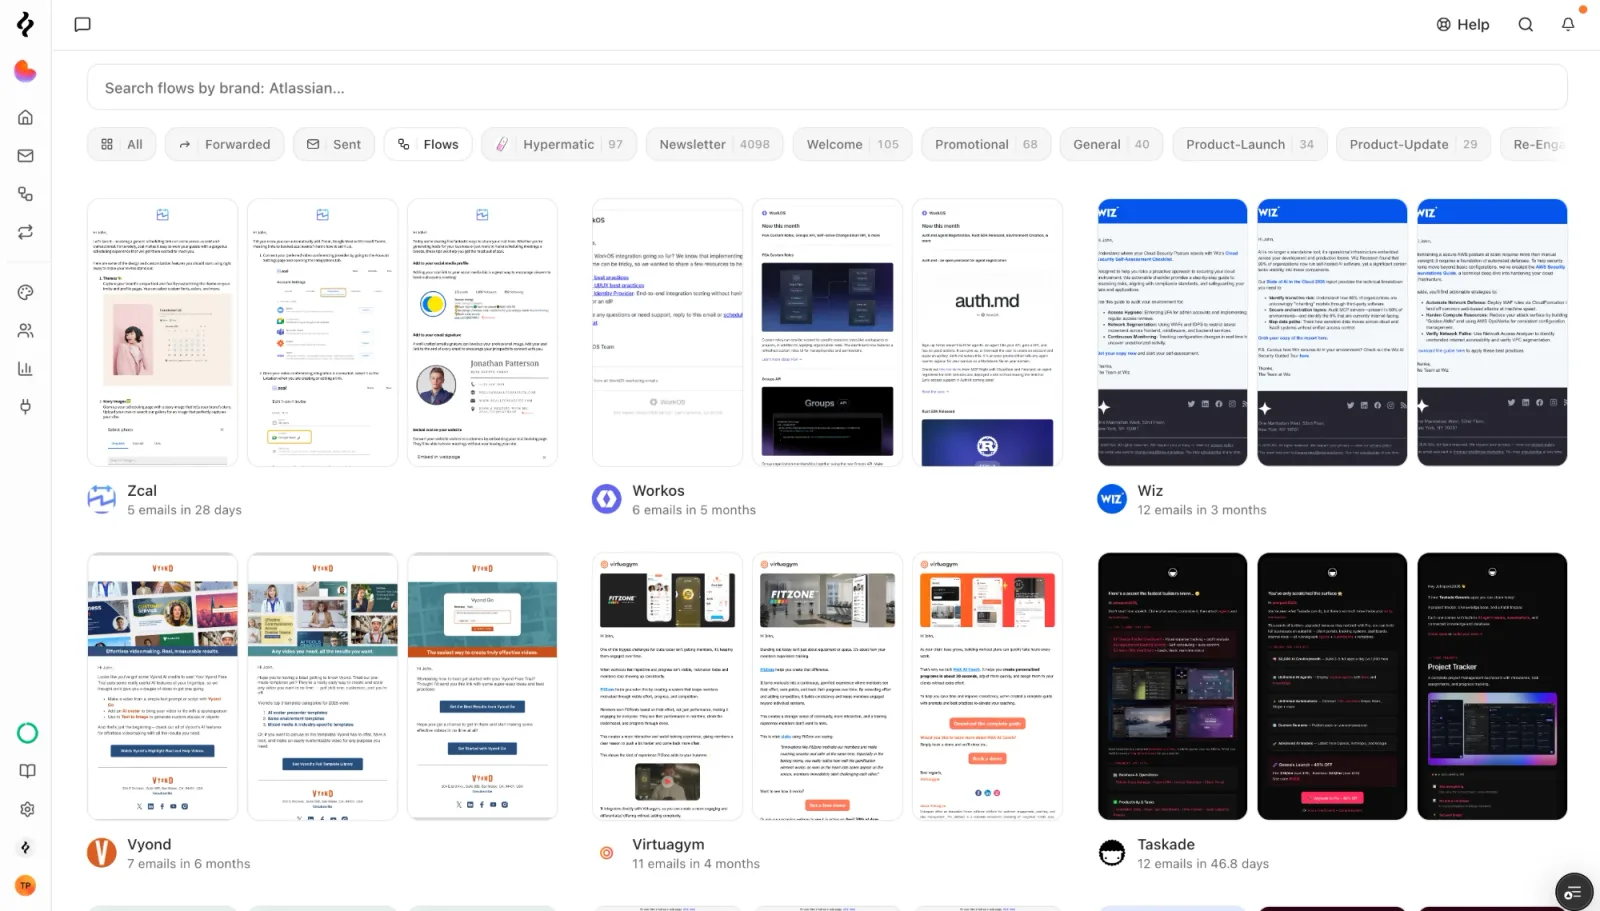
Task: Select the Welcome 105 filter tab
Action: point(852,144)
